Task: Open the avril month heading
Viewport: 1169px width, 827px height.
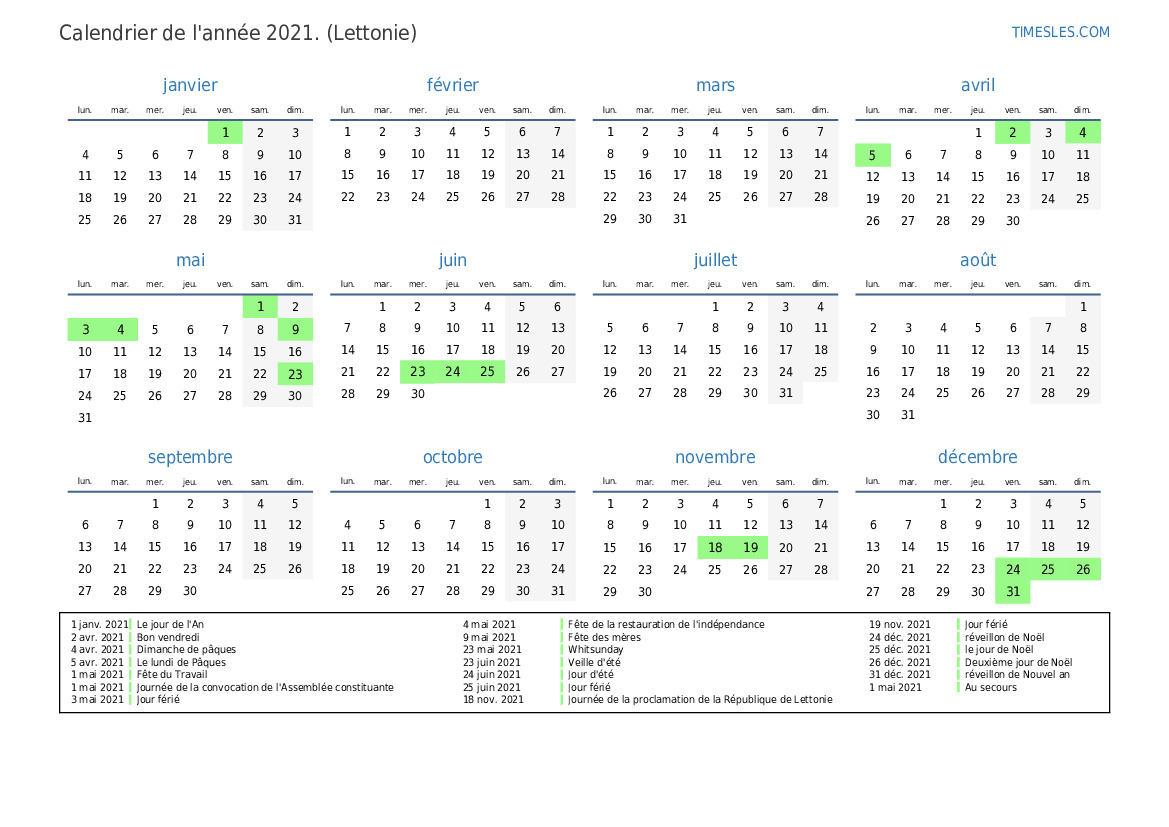Action: click(977, 86)
